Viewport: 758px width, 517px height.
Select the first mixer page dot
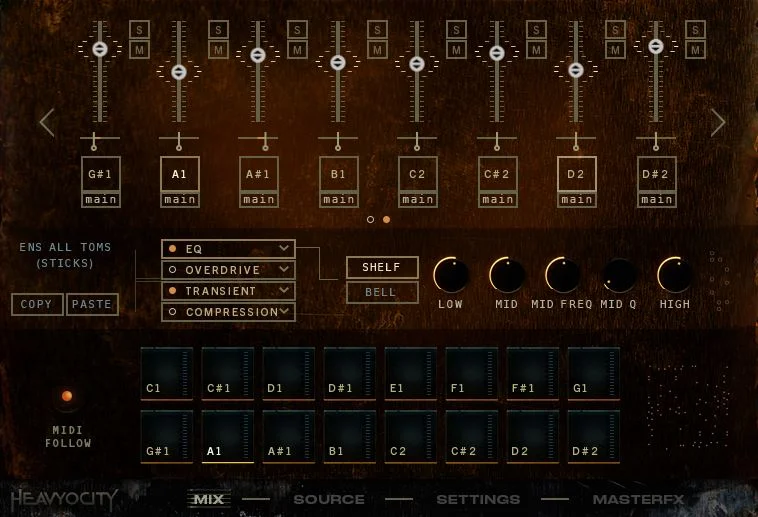[x=370, y=220]
